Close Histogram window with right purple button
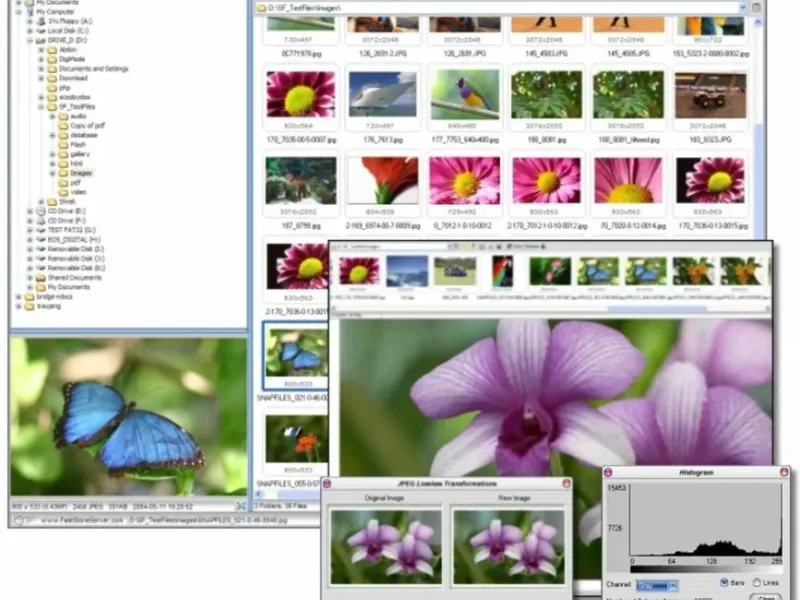The width and height of the screenshot is (800, 600). (x=784, y=472)
